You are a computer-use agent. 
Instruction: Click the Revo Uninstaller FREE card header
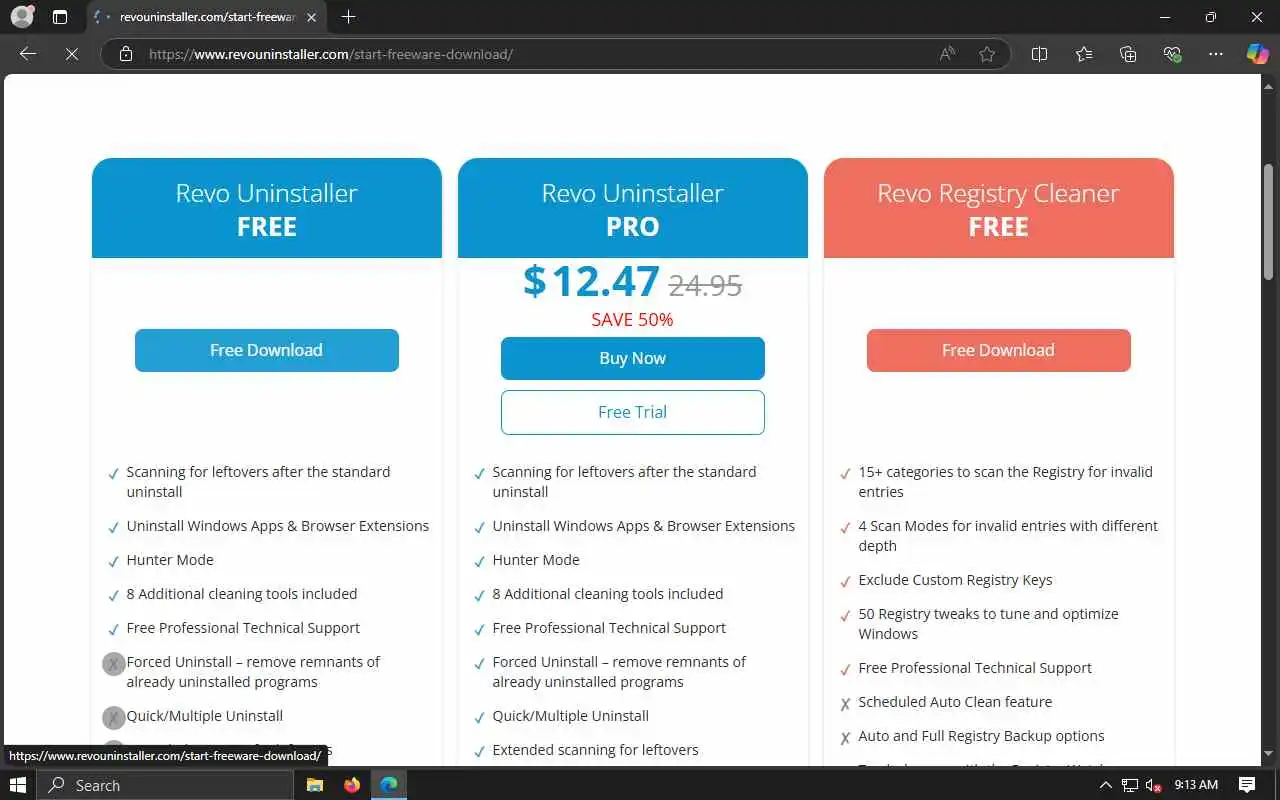[267, 208]
